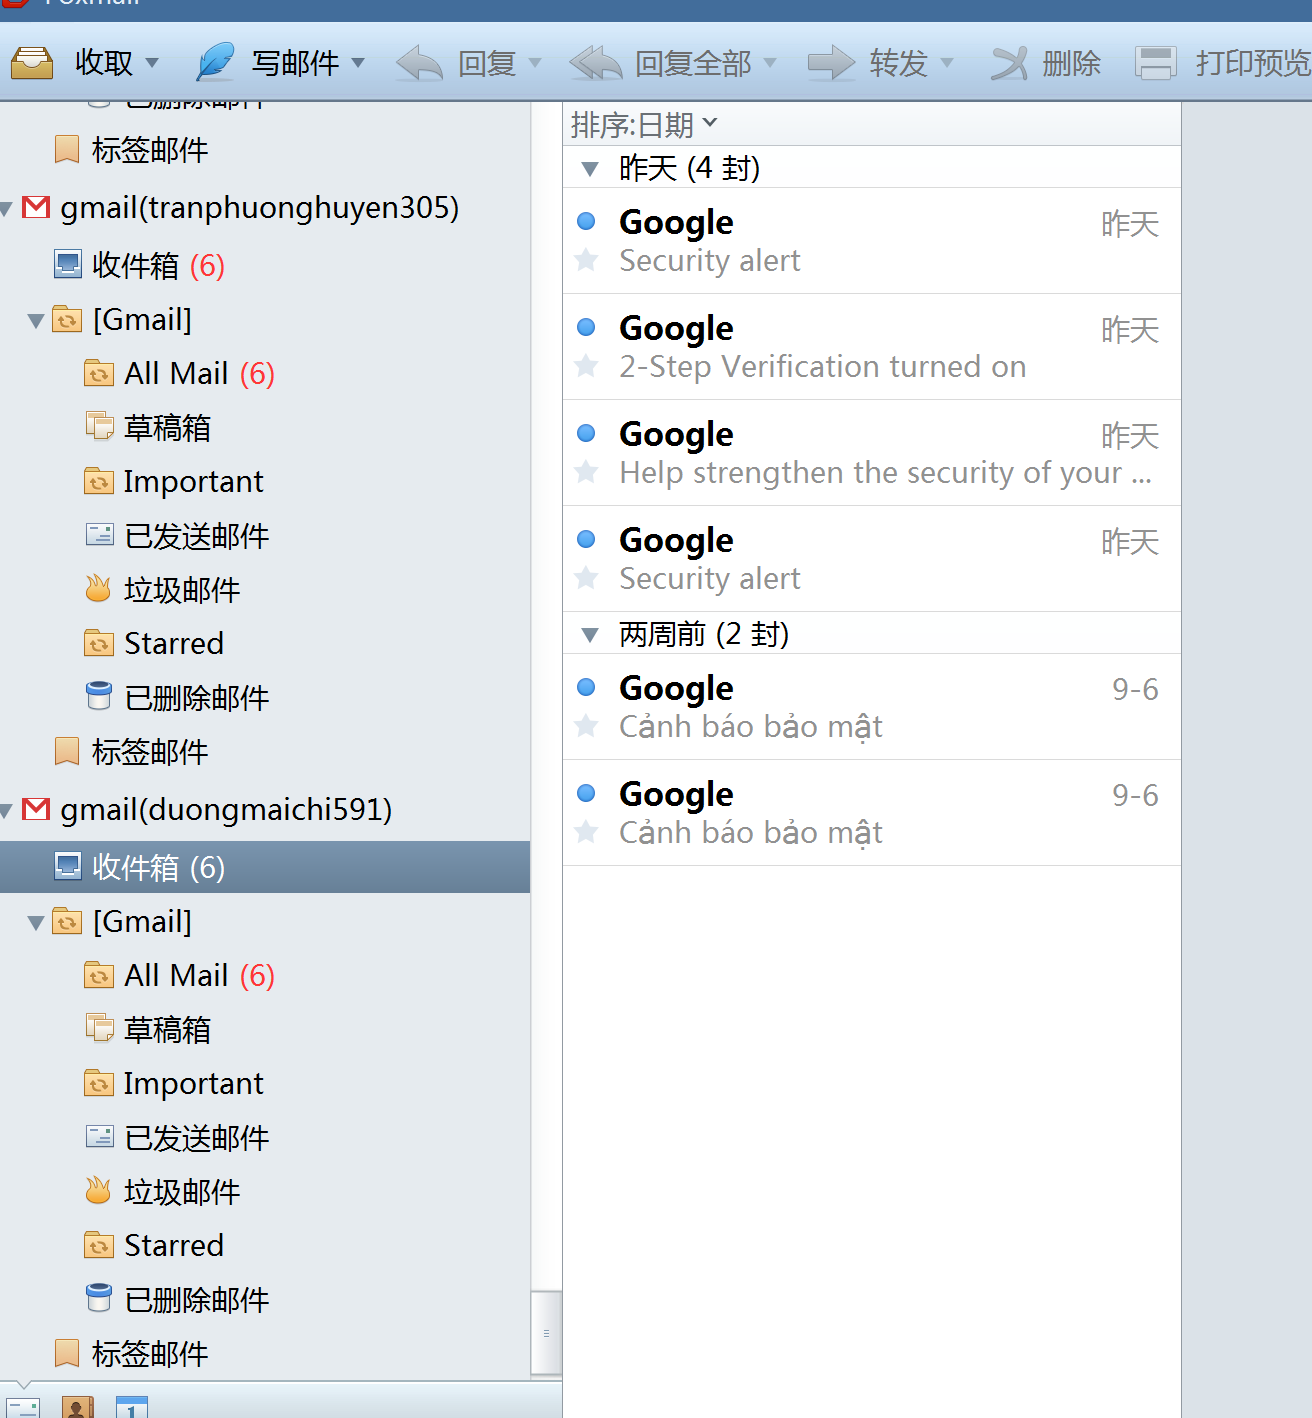Viewport: 1312px width, 1418px height.
Task: Star the 'Help strengthen the security' email
Action: (587, 472)
